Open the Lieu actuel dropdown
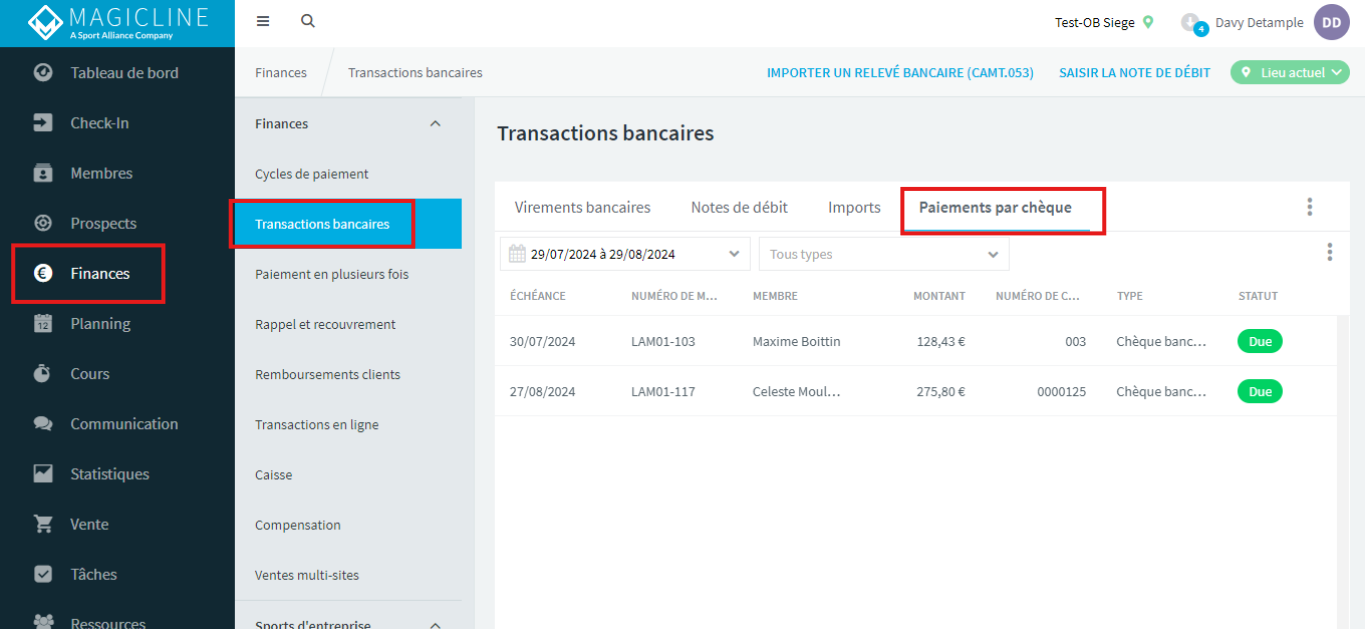This screenshot has height=629, width=1365. pyautogui.click(x=1290, y=72)
